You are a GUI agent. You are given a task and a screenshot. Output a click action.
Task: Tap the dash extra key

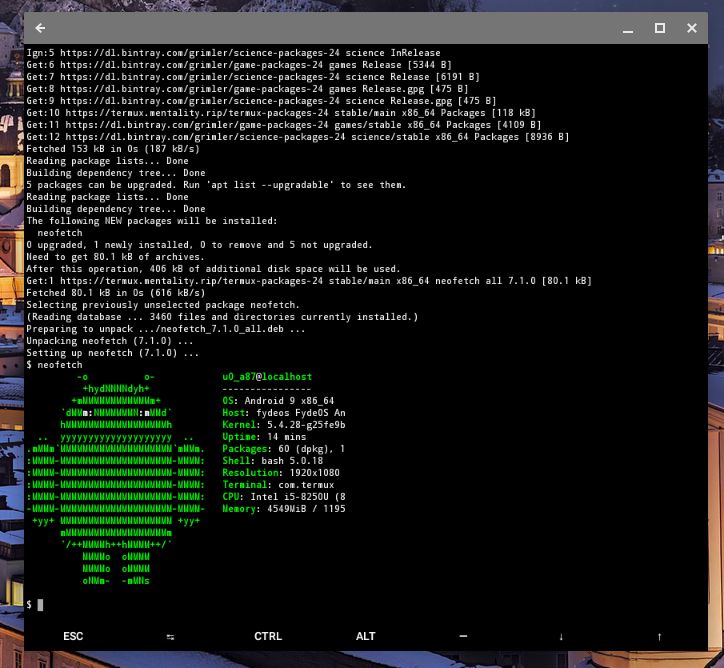coord(463,636)
